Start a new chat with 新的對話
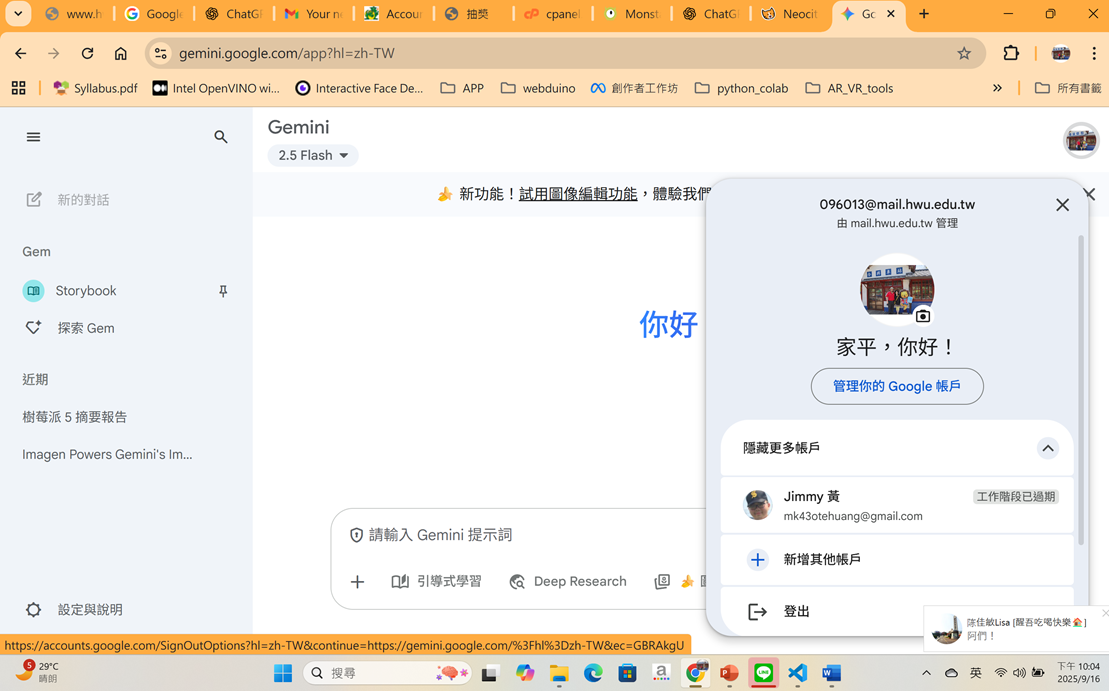Screen dimensions: 1109x691 tap(68, 200)
